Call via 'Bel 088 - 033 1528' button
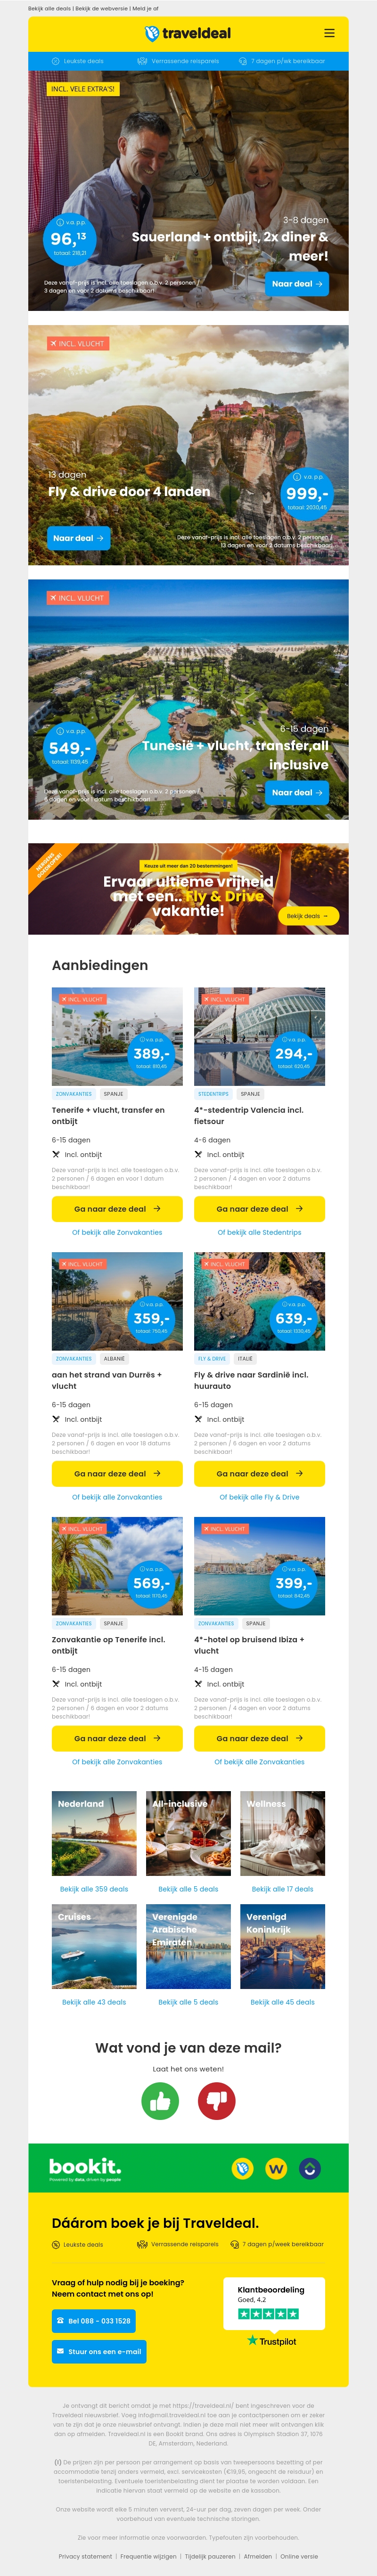The height and width of the screenshot is (2576, 377). coord(93,2321)
